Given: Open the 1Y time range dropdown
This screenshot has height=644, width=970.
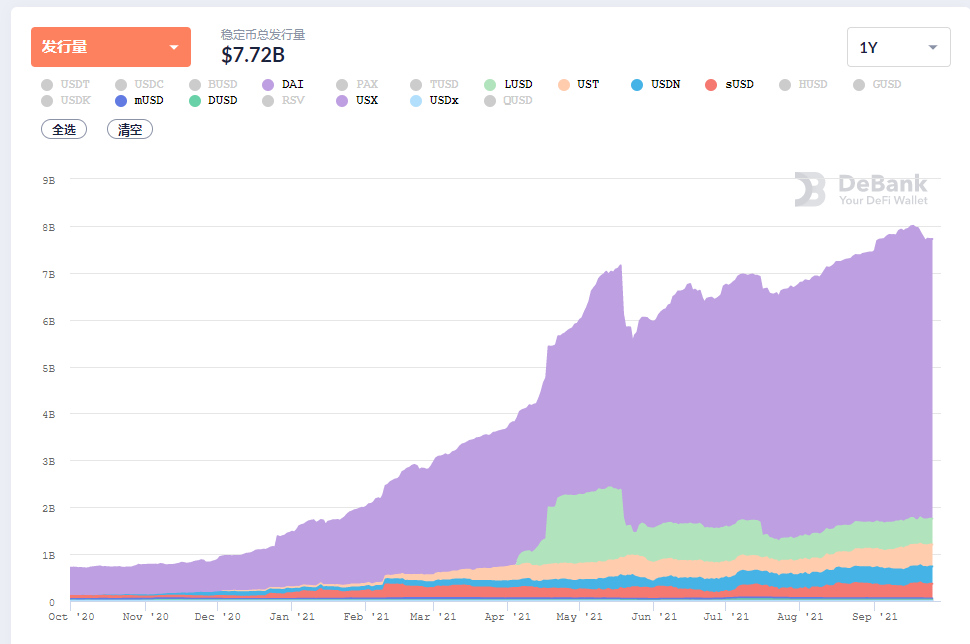Looking at the screenshot, I should 897,46.
